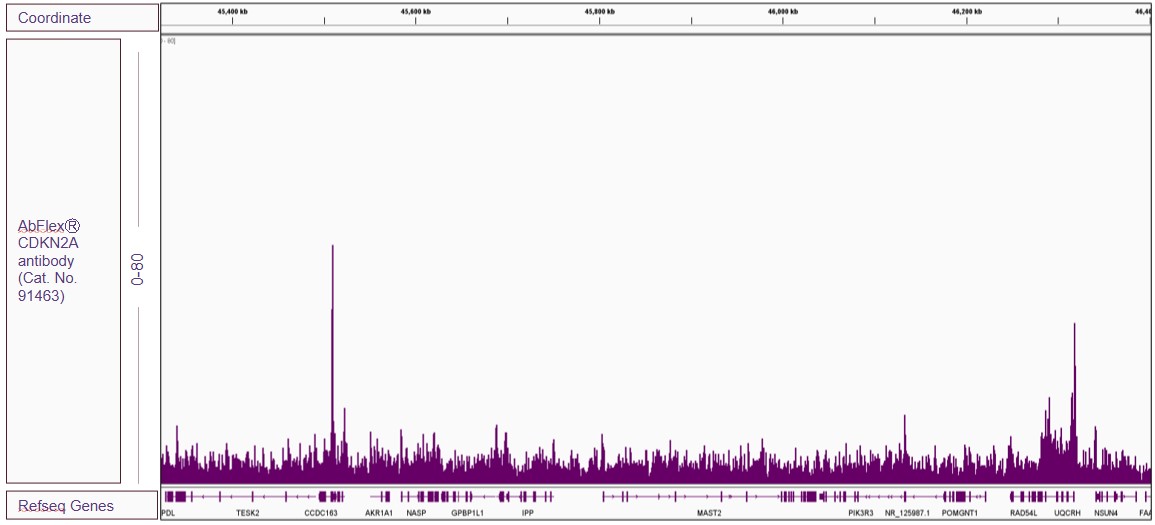The height and width of the screenshot is (525, 1155).
Task: Select the POMGNT1 gene label
Action: (x=960, y=512)
